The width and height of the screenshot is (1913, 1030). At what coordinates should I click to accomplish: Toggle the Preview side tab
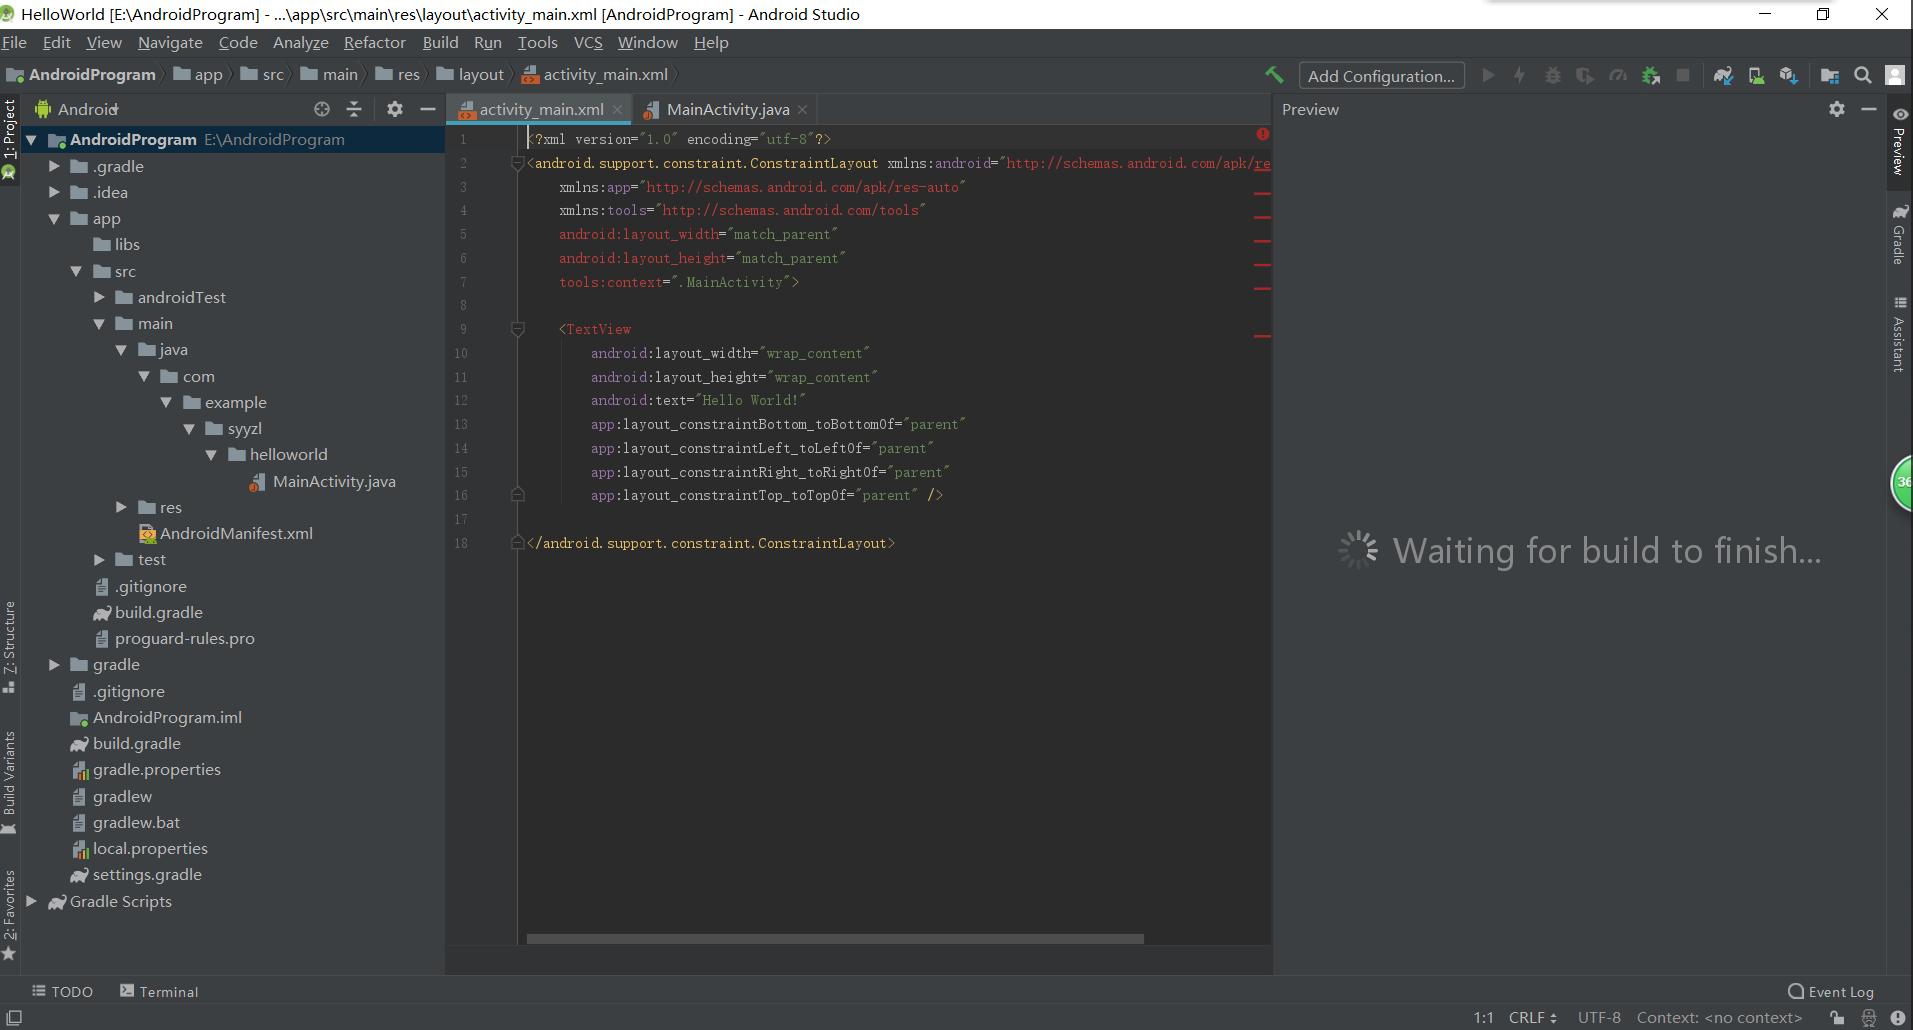pos(1899,142)
